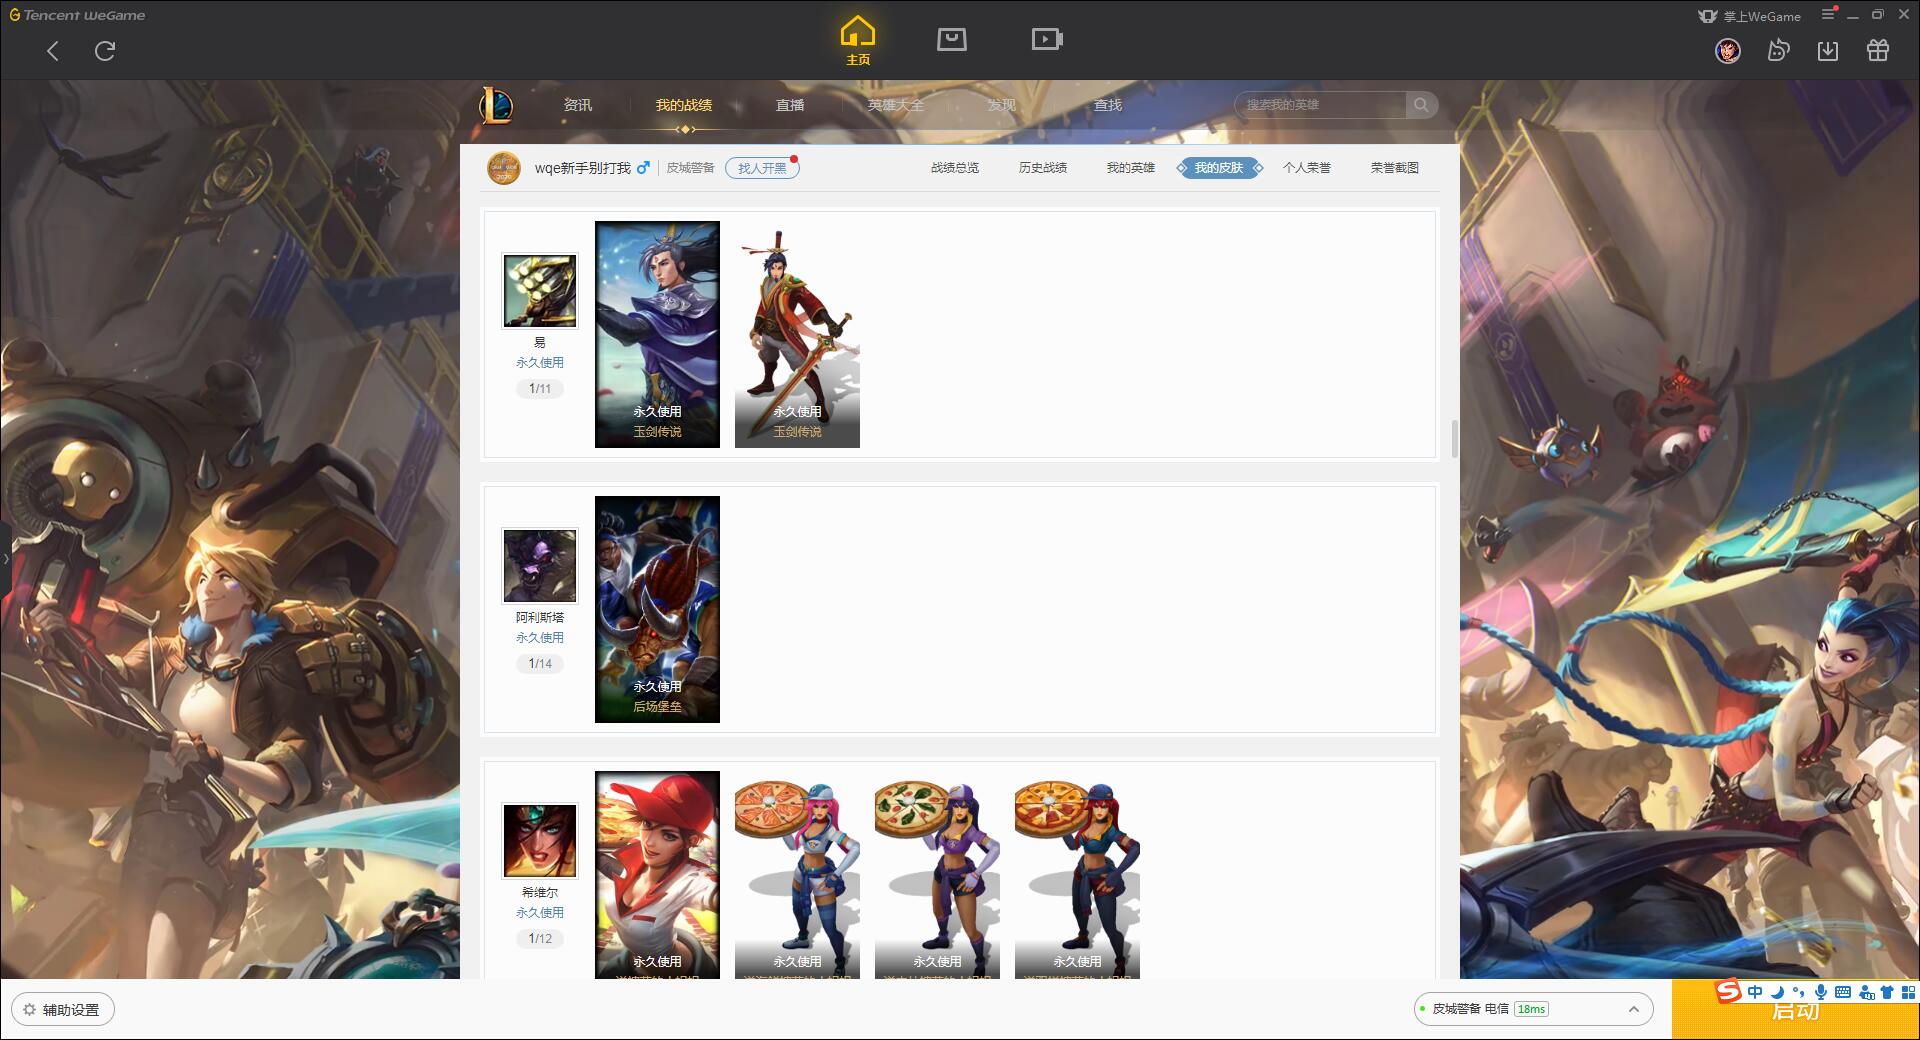Click the 希维尔 champion portrait icon
1920x1040 pixels.
pos(540,841)
